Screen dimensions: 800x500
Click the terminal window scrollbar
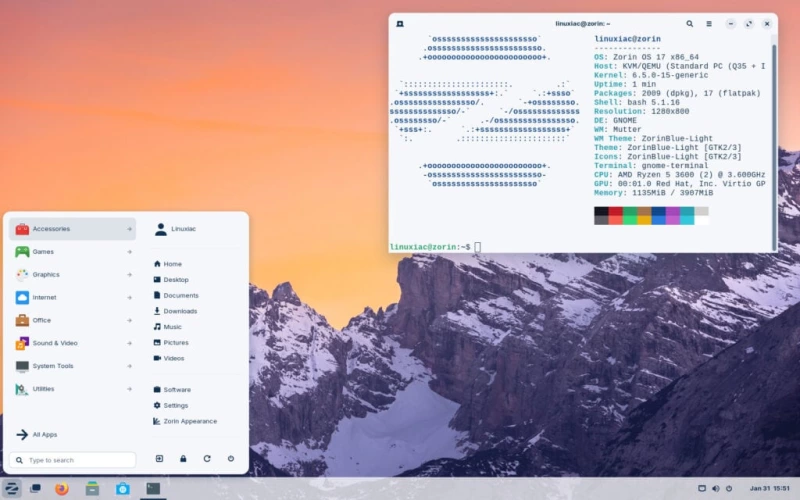(x=774, y=145)
